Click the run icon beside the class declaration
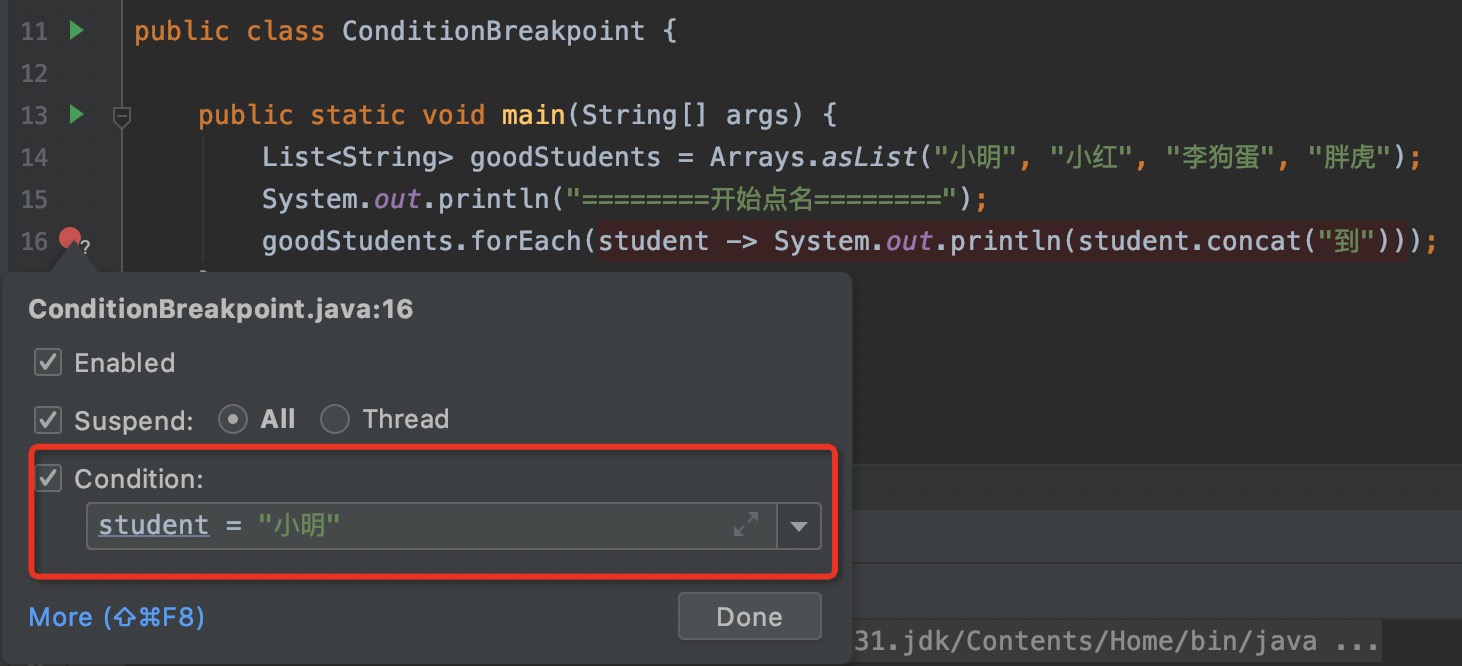Screen dimensions: 1462x666 [x=76, y=31]
